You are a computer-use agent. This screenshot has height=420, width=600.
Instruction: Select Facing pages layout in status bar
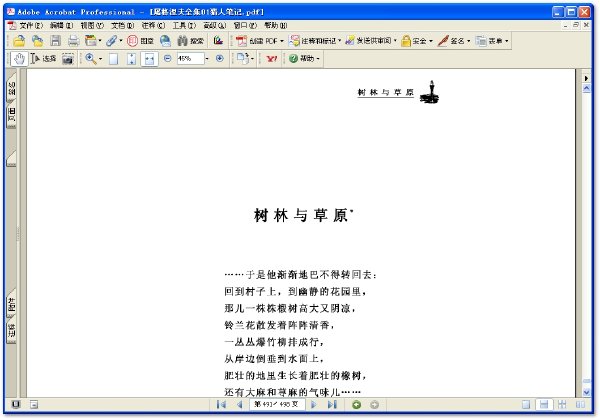(x=580, y=404)
